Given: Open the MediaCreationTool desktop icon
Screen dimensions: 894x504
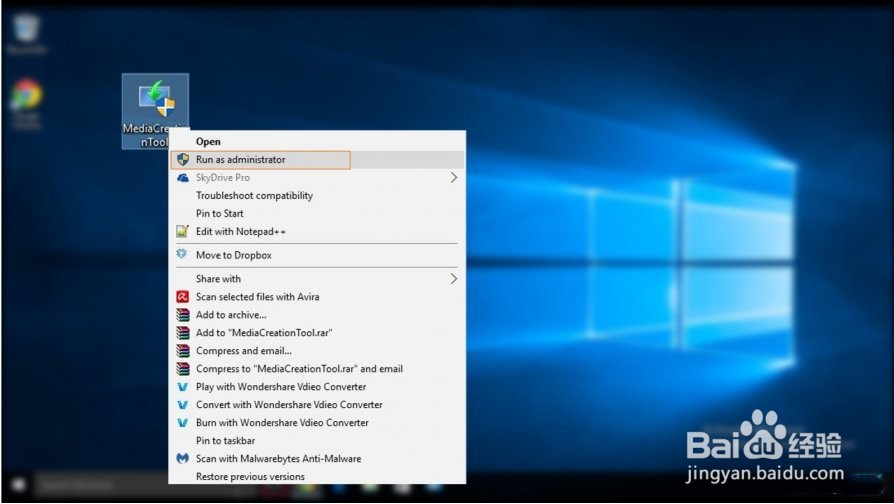Looking at the screenshot, I should click(155, 111).
